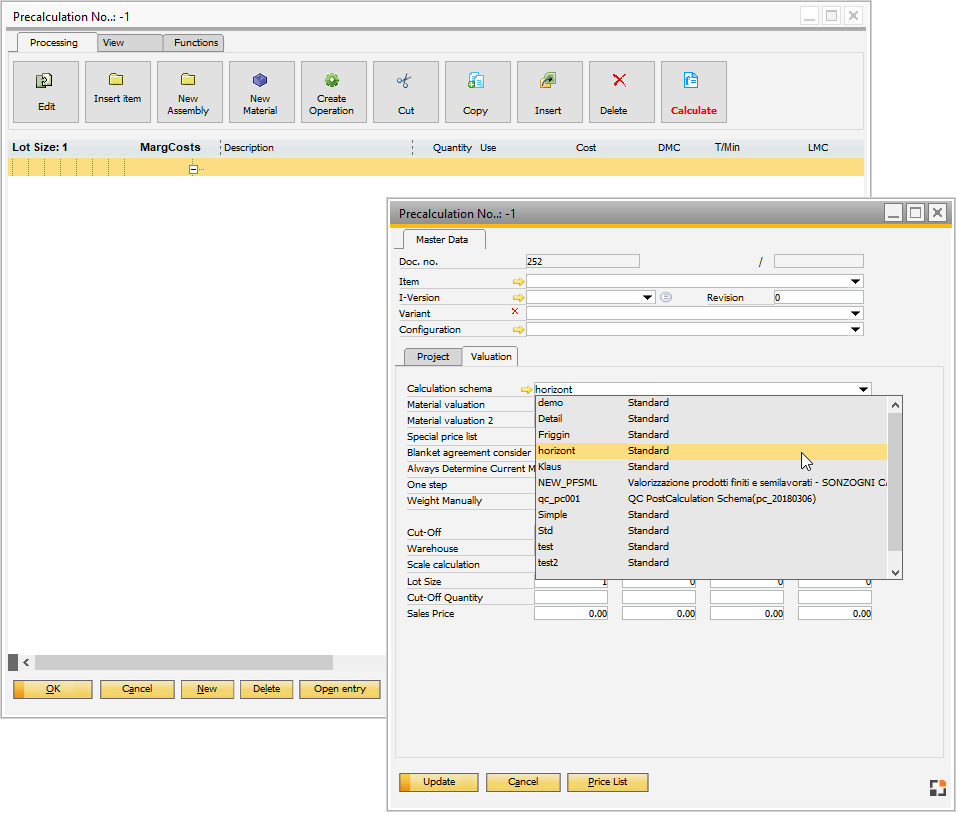Switch to the Functions tab
Viewport: 957px width, 813px height.
(193, 42)
